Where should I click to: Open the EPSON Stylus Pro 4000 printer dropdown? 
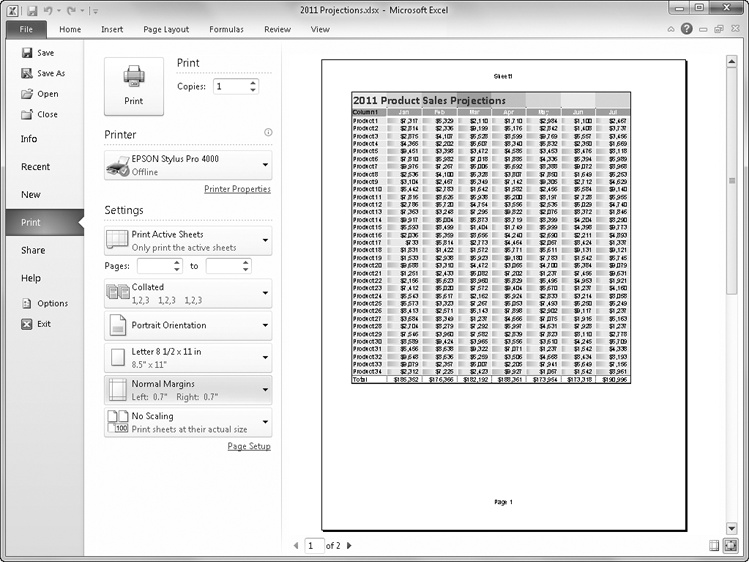[x=188, y=165]
